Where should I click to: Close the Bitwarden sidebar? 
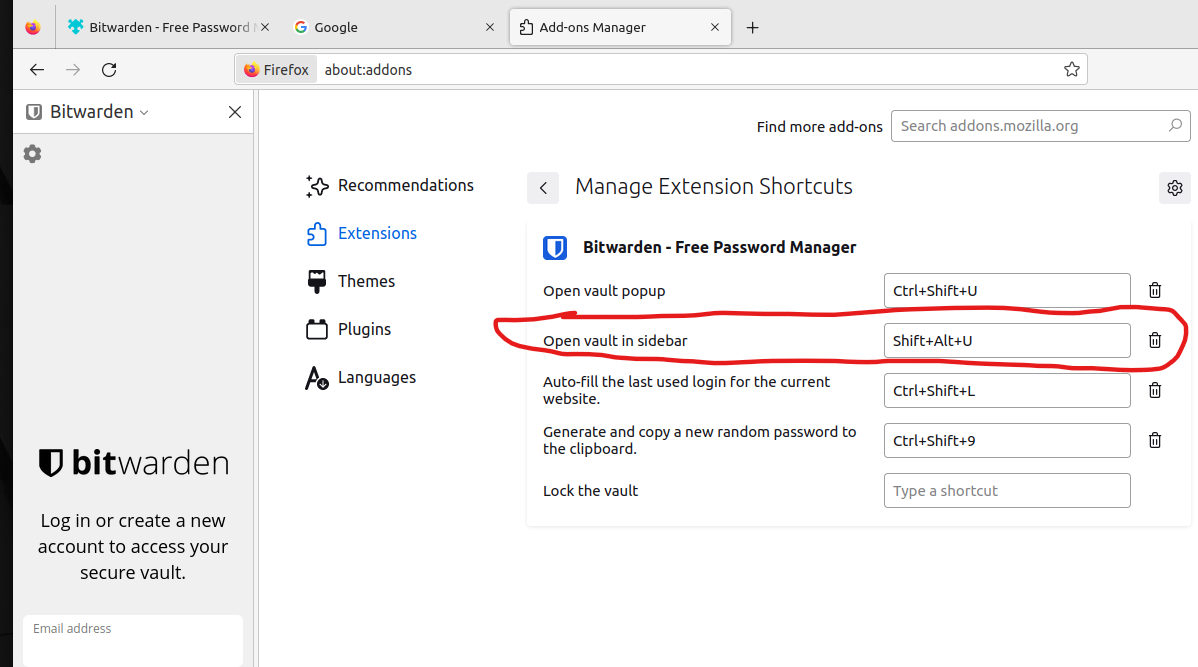[235, 112]
